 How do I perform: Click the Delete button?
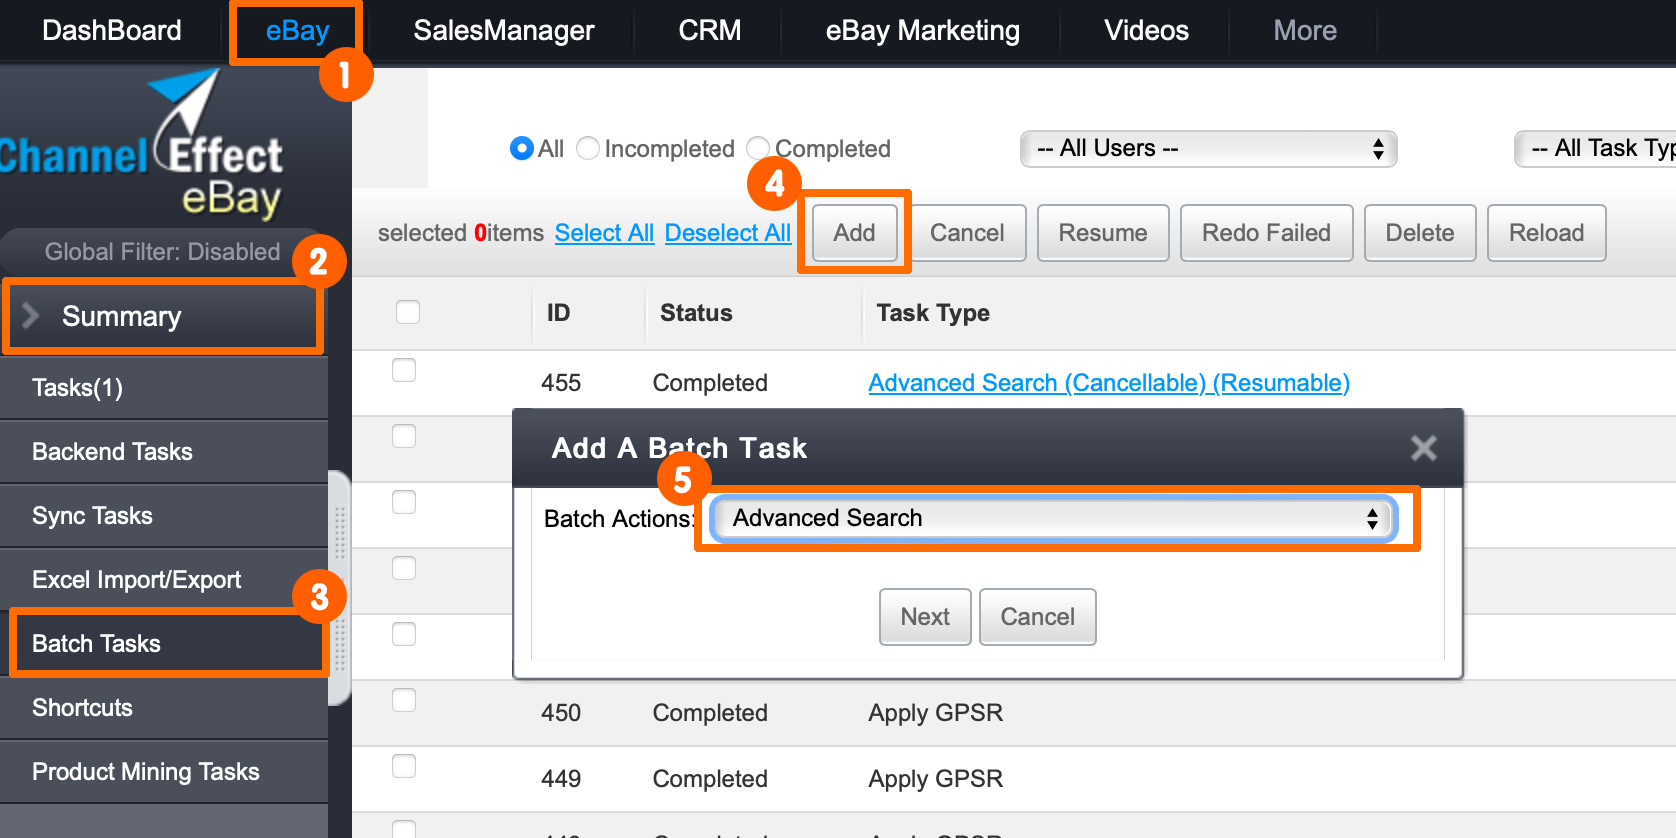tap(1420, 233)
